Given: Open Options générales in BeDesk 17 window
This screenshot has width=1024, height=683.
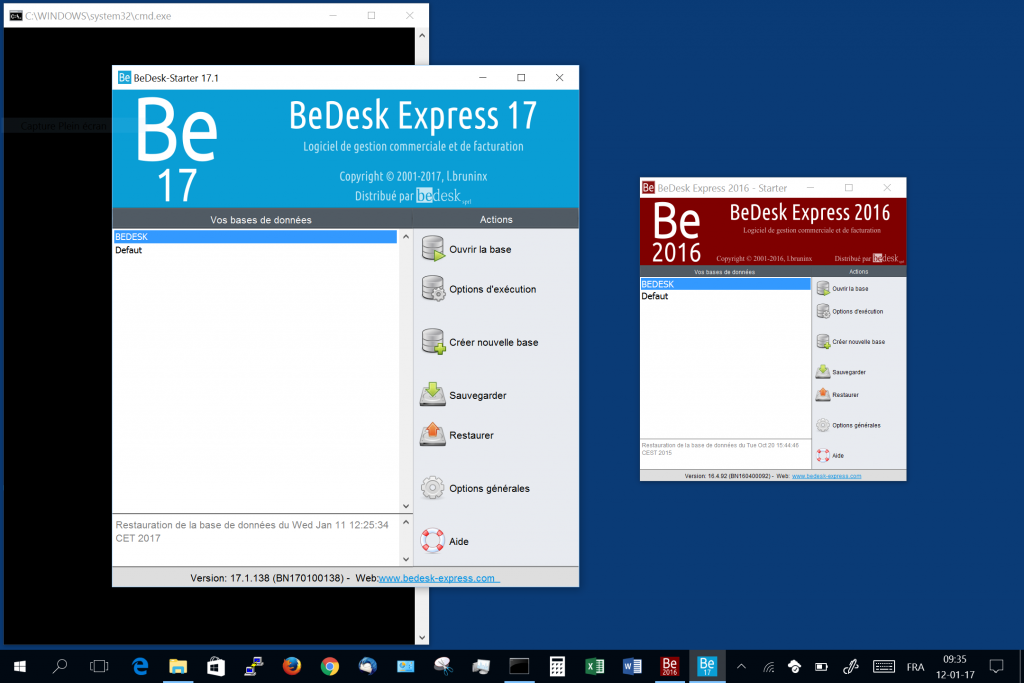Looking at the screenshot, I should coord(475,488).
